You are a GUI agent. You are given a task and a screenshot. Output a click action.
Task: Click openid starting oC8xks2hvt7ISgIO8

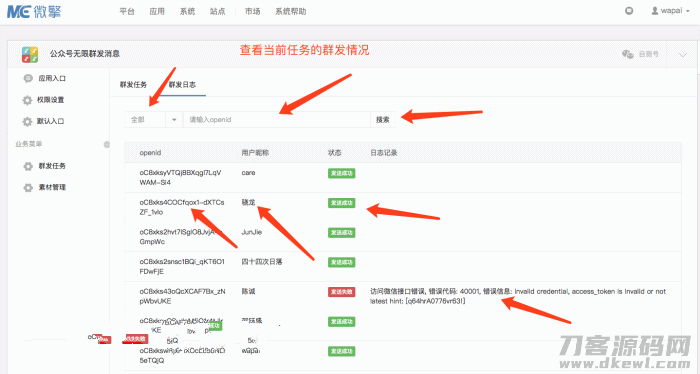click(180, 237)
